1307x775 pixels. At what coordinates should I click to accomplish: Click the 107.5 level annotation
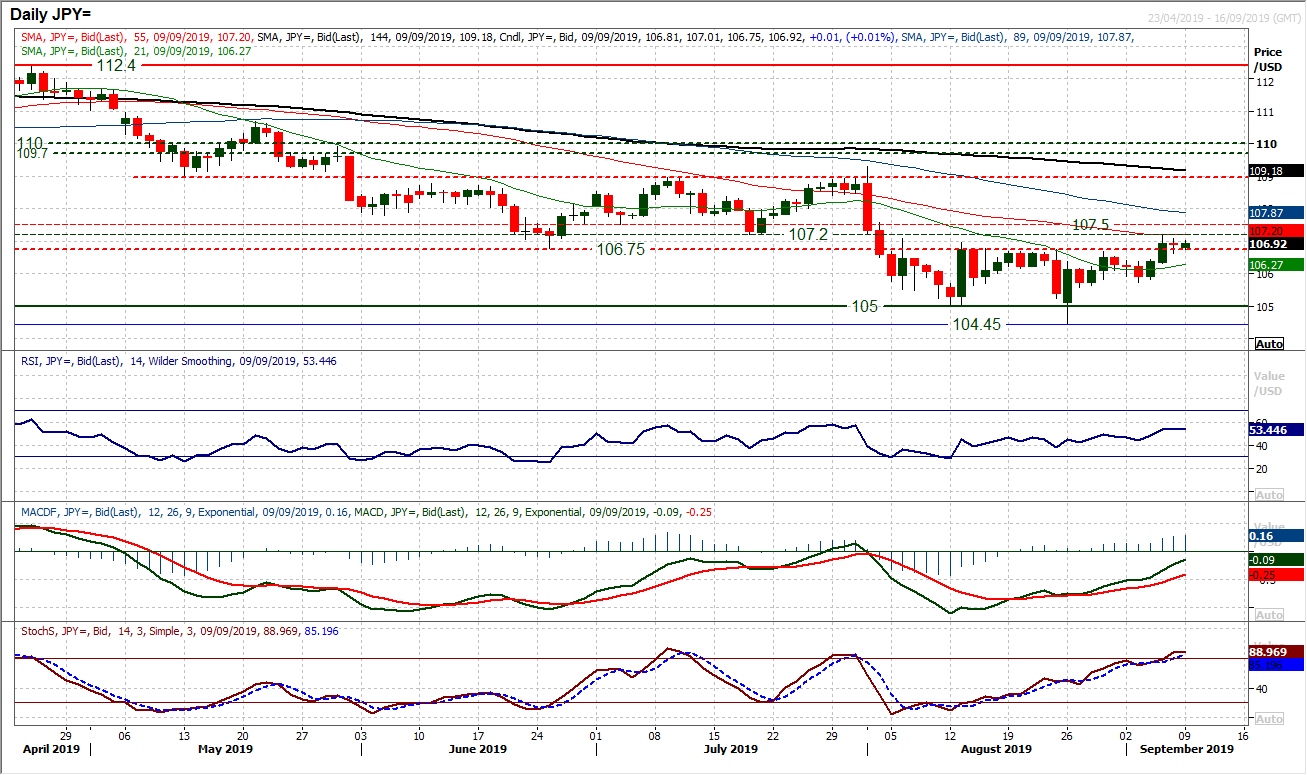[x=1090, y=224]
